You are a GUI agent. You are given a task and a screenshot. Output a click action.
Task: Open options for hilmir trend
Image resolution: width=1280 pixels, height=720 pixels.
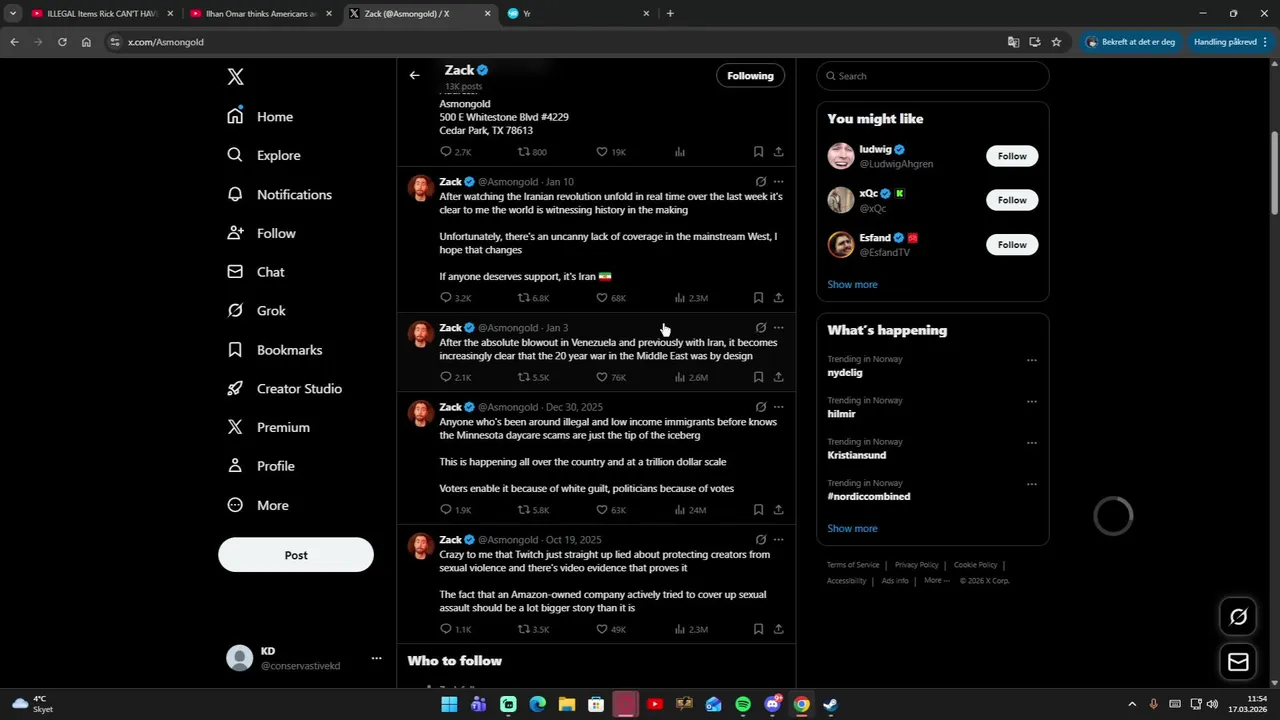click(1031, 401)
